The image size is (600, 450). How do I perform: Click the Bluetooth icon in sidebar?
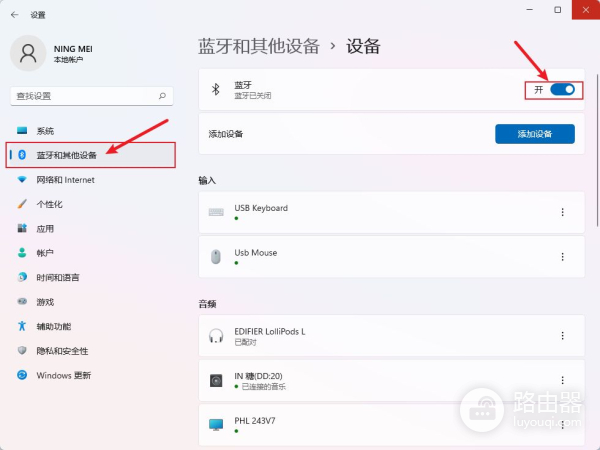pos(22,155)
